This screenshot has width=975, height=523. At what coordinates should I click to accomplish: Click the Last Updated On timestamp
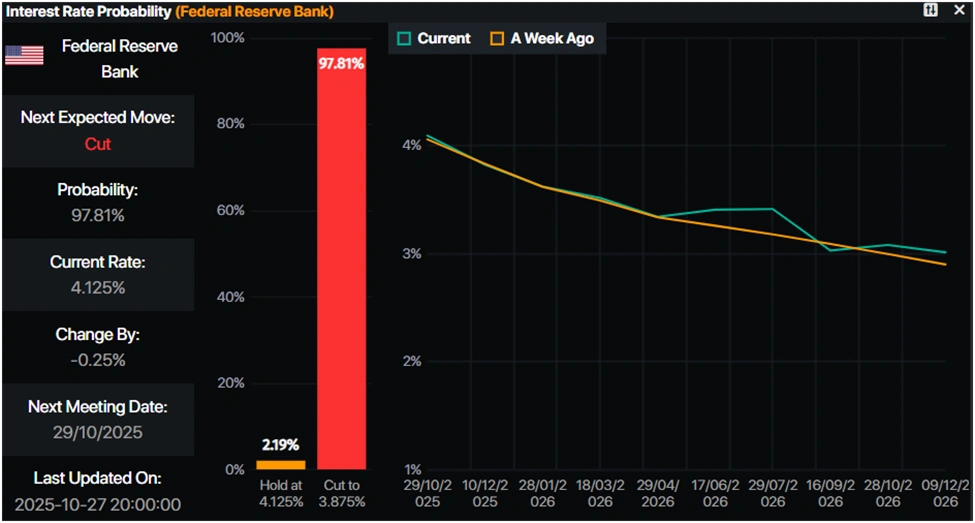point(97,505)
